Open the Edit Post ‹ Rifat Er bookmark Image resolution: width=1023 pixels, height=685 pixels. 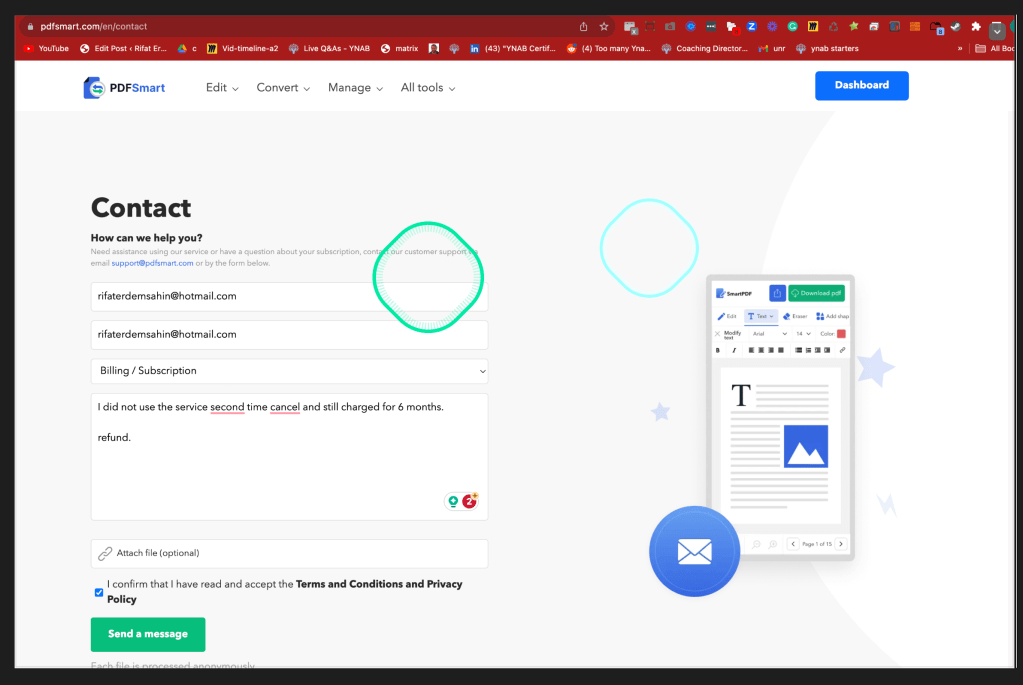click(123, 48)
